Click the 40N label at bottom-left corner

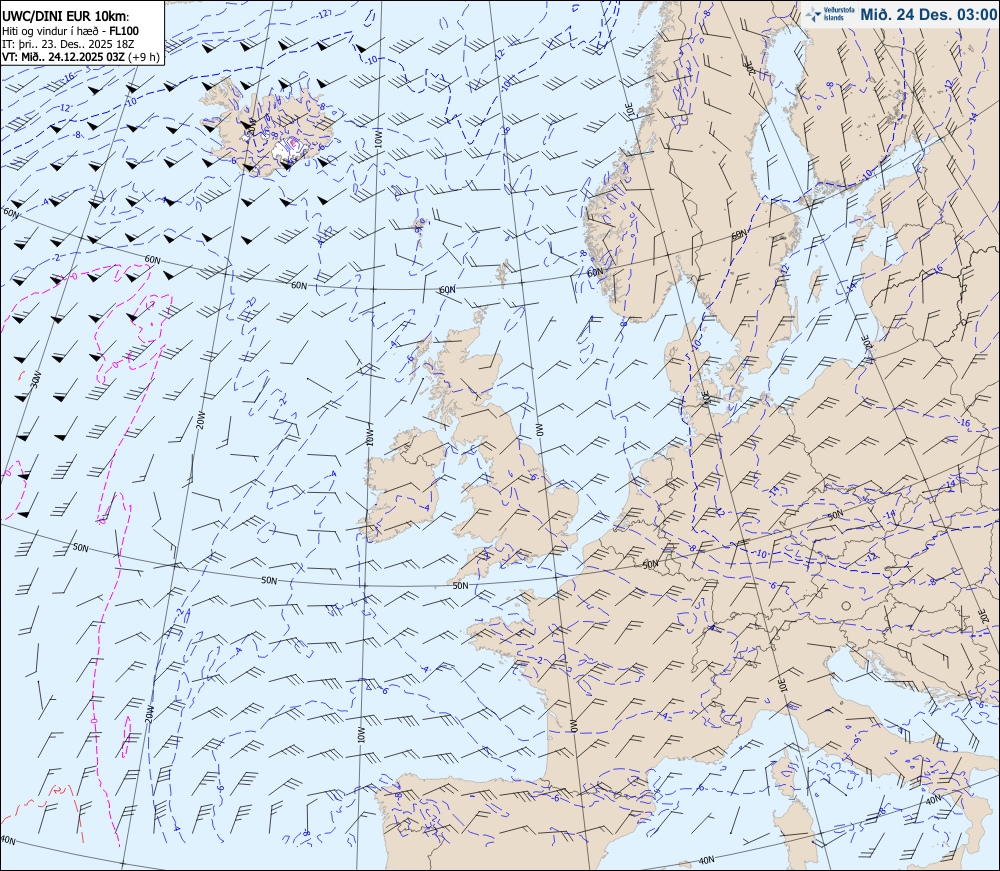coord(7,839)
